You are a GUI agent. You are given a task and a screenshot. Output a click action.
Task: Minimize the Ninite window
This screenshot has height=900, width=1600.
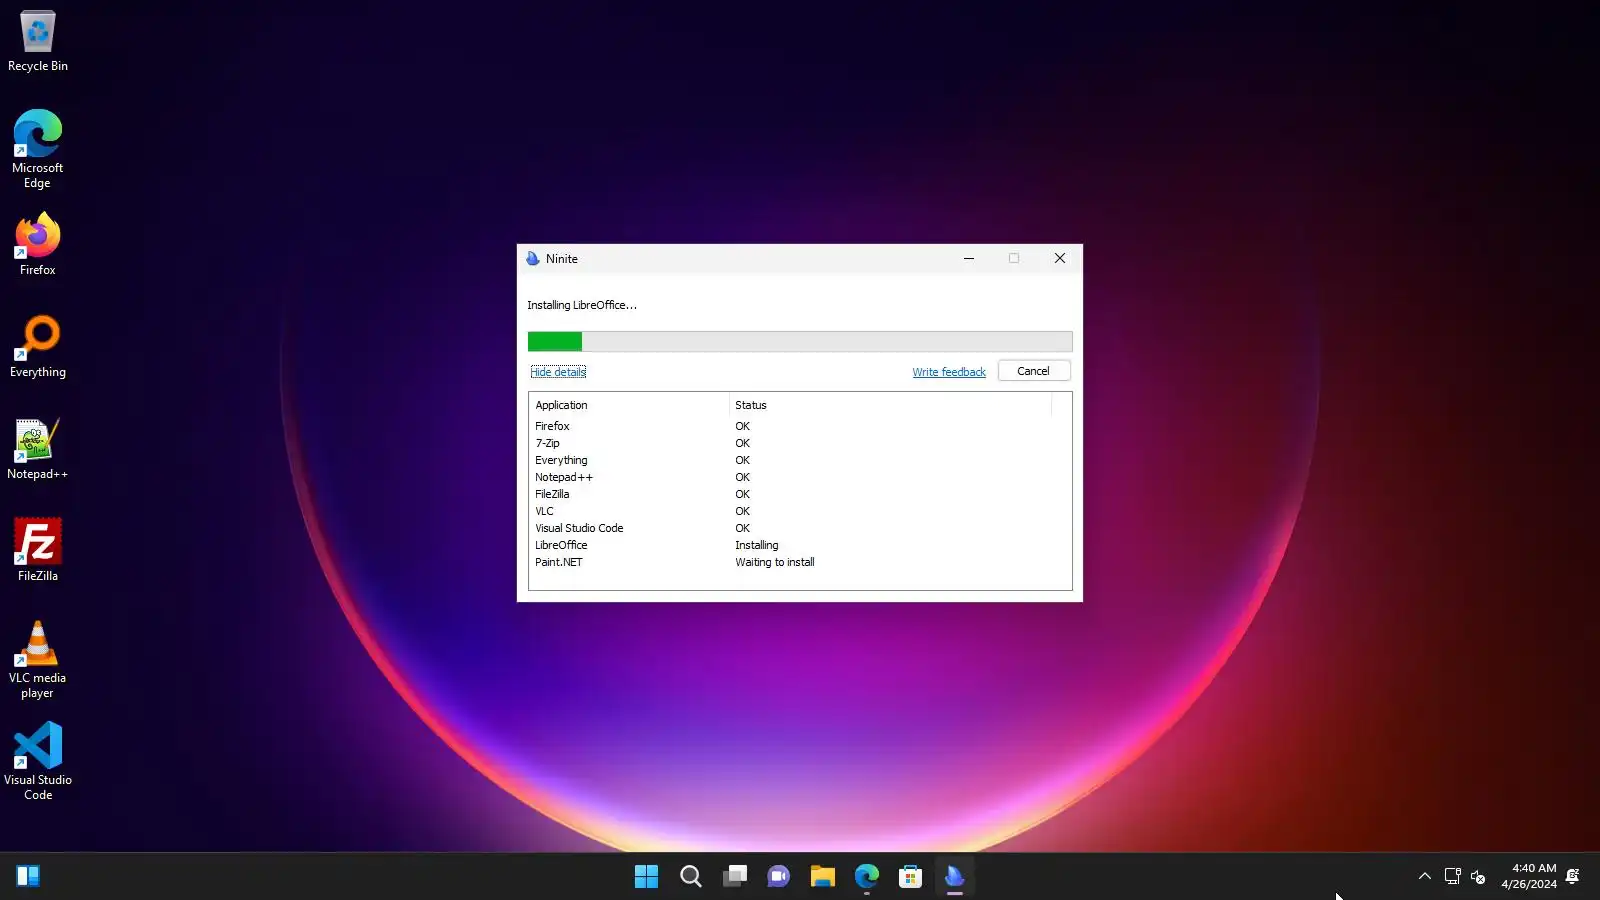[x=969, y=259]
